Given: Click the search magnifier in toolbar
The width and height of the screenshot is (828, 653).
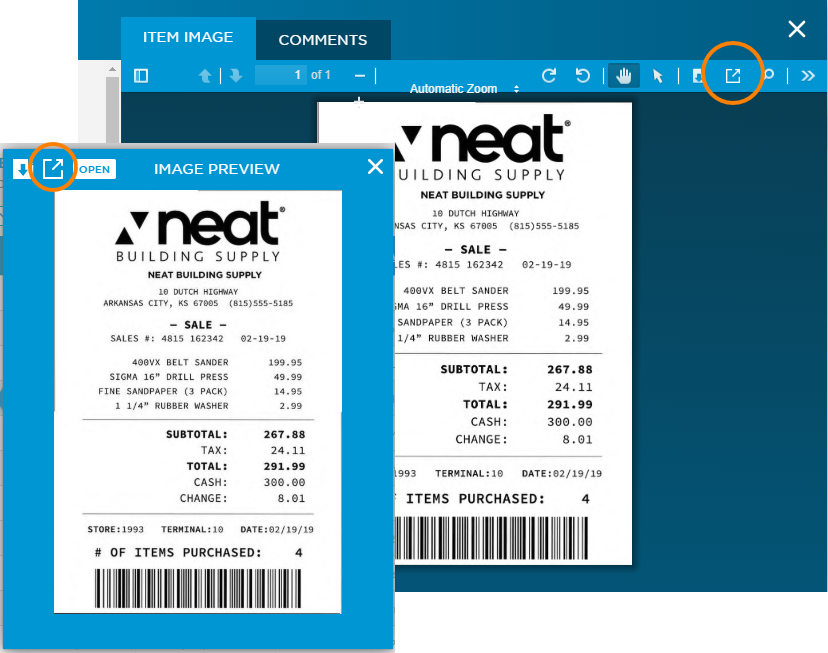Looking at the screenshot, I should [769, 75].
